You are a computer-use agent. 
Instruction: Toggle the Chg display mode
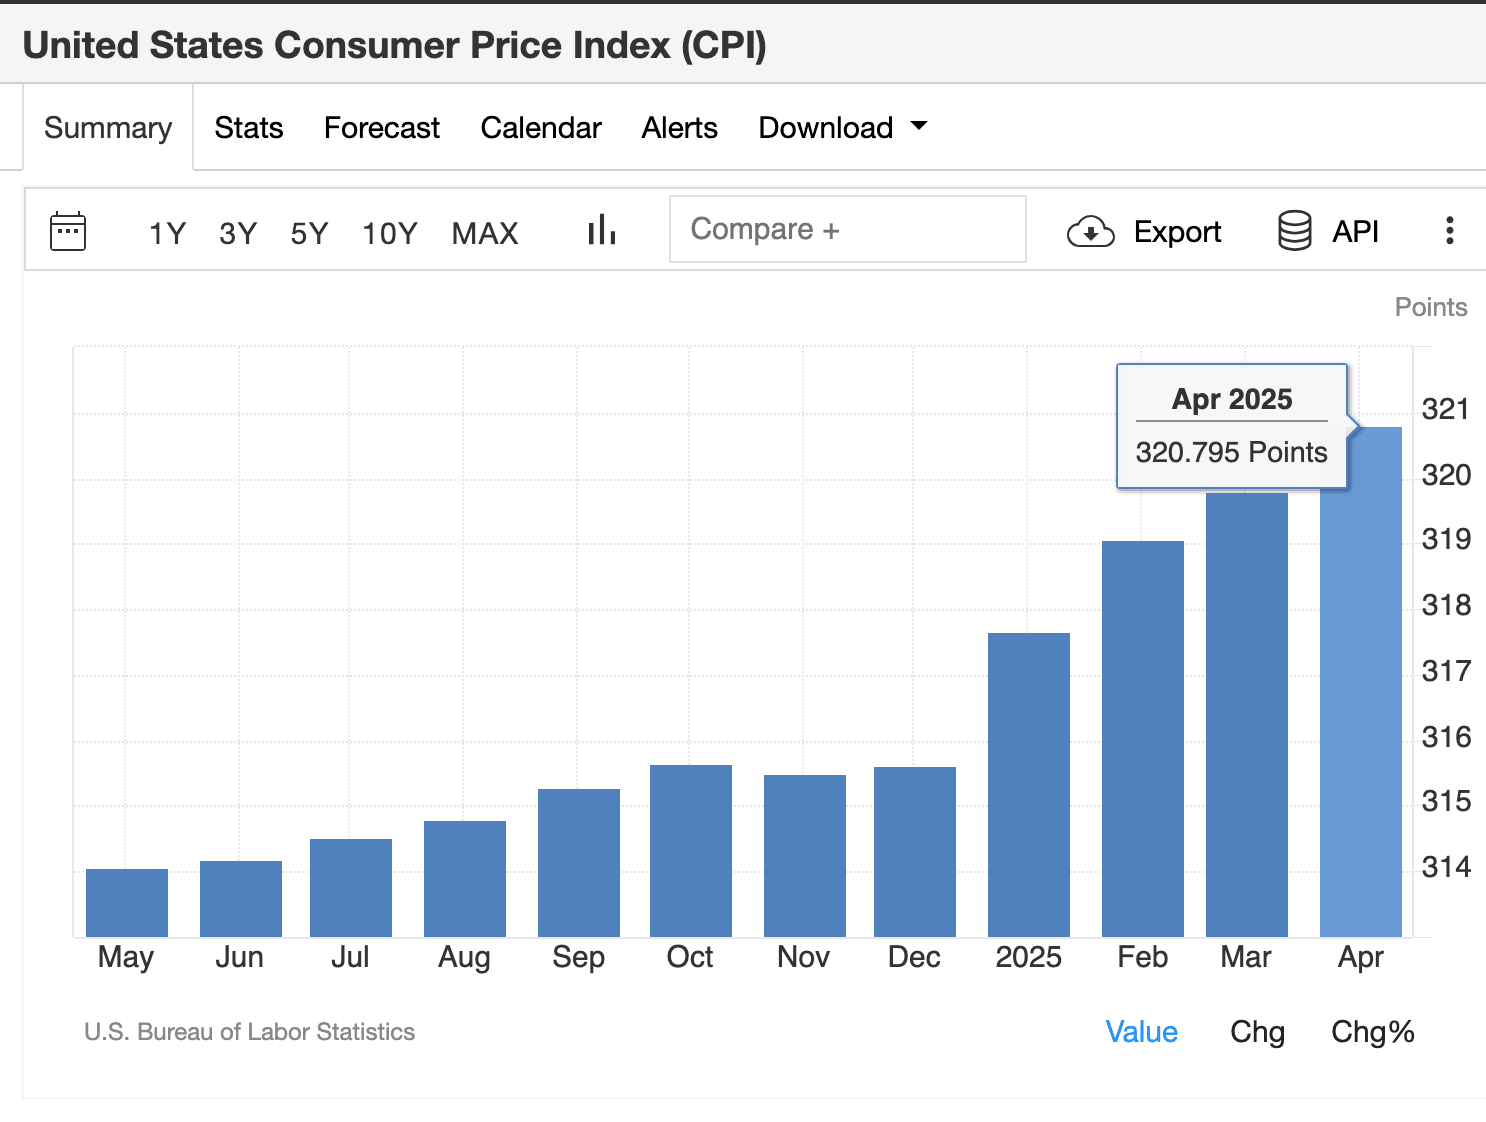[1257, 1031]
